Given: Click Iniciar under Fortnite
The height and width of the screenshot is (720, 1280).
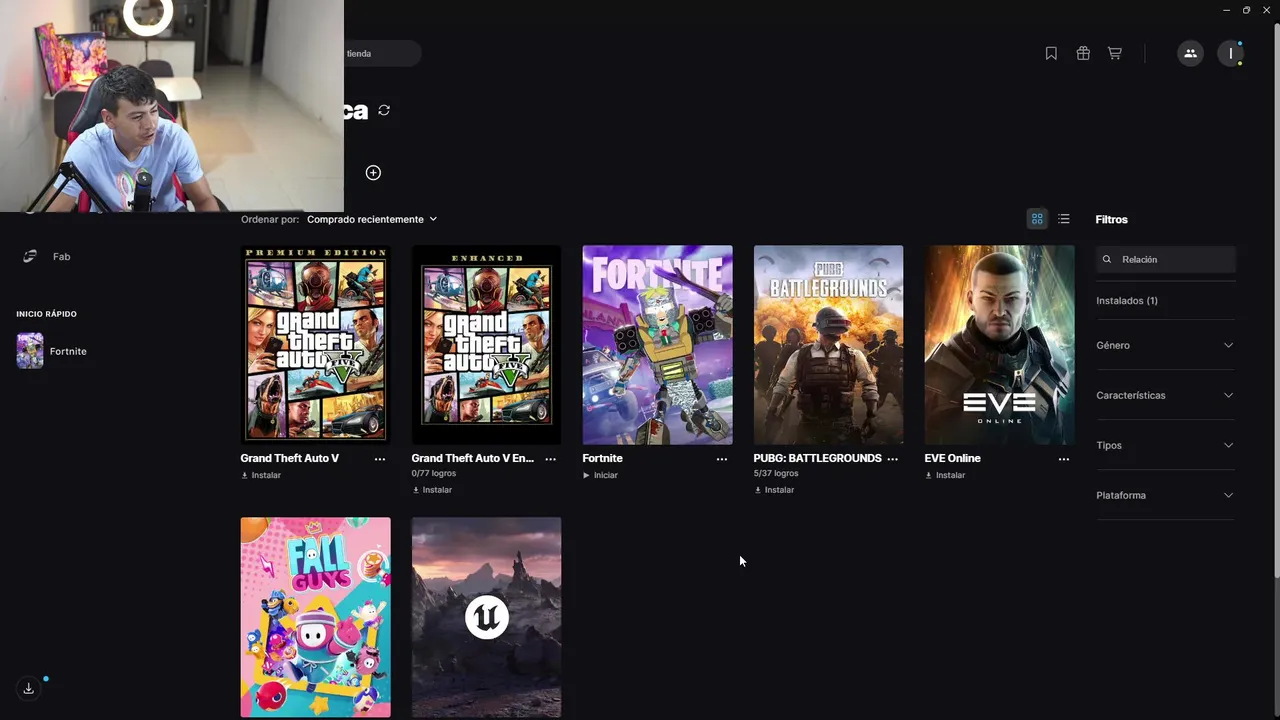Looking at the screenshot, I should tap(600, 475).
